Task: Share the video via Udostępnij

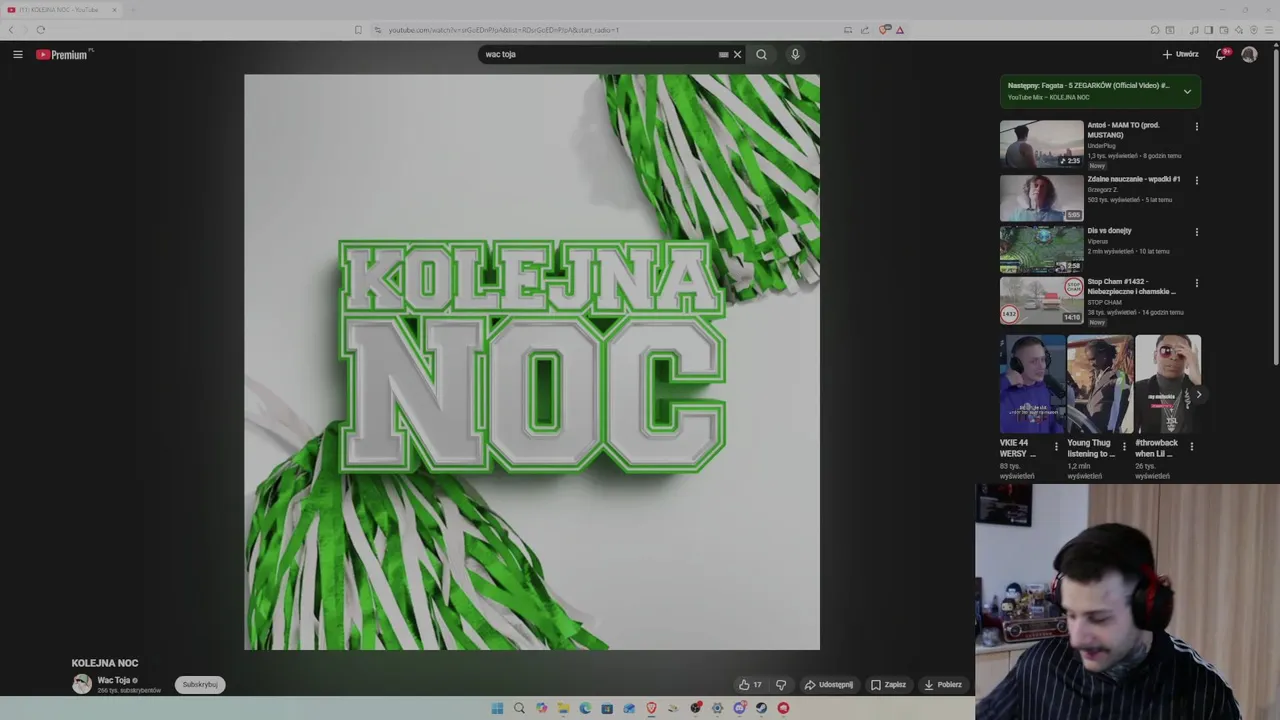Action: pos(829,685)
